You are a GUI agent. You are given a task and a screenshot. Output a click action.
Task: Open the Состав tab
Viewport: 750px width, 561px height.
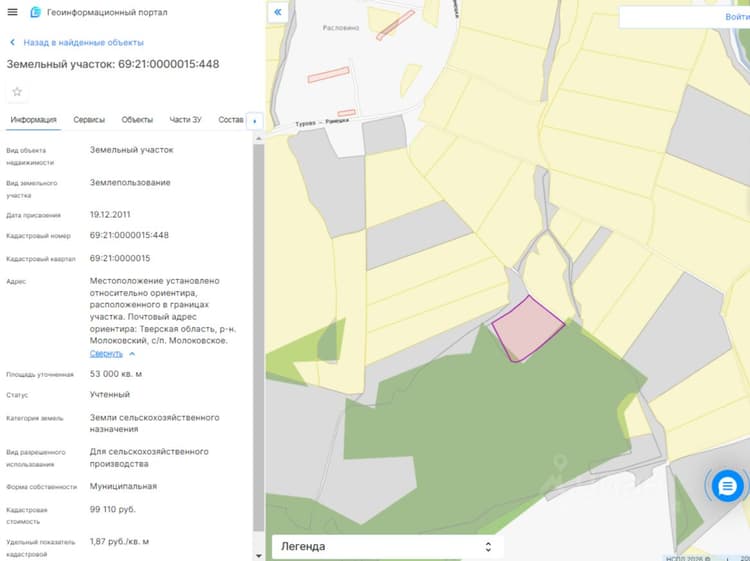(x=231, y=120)
